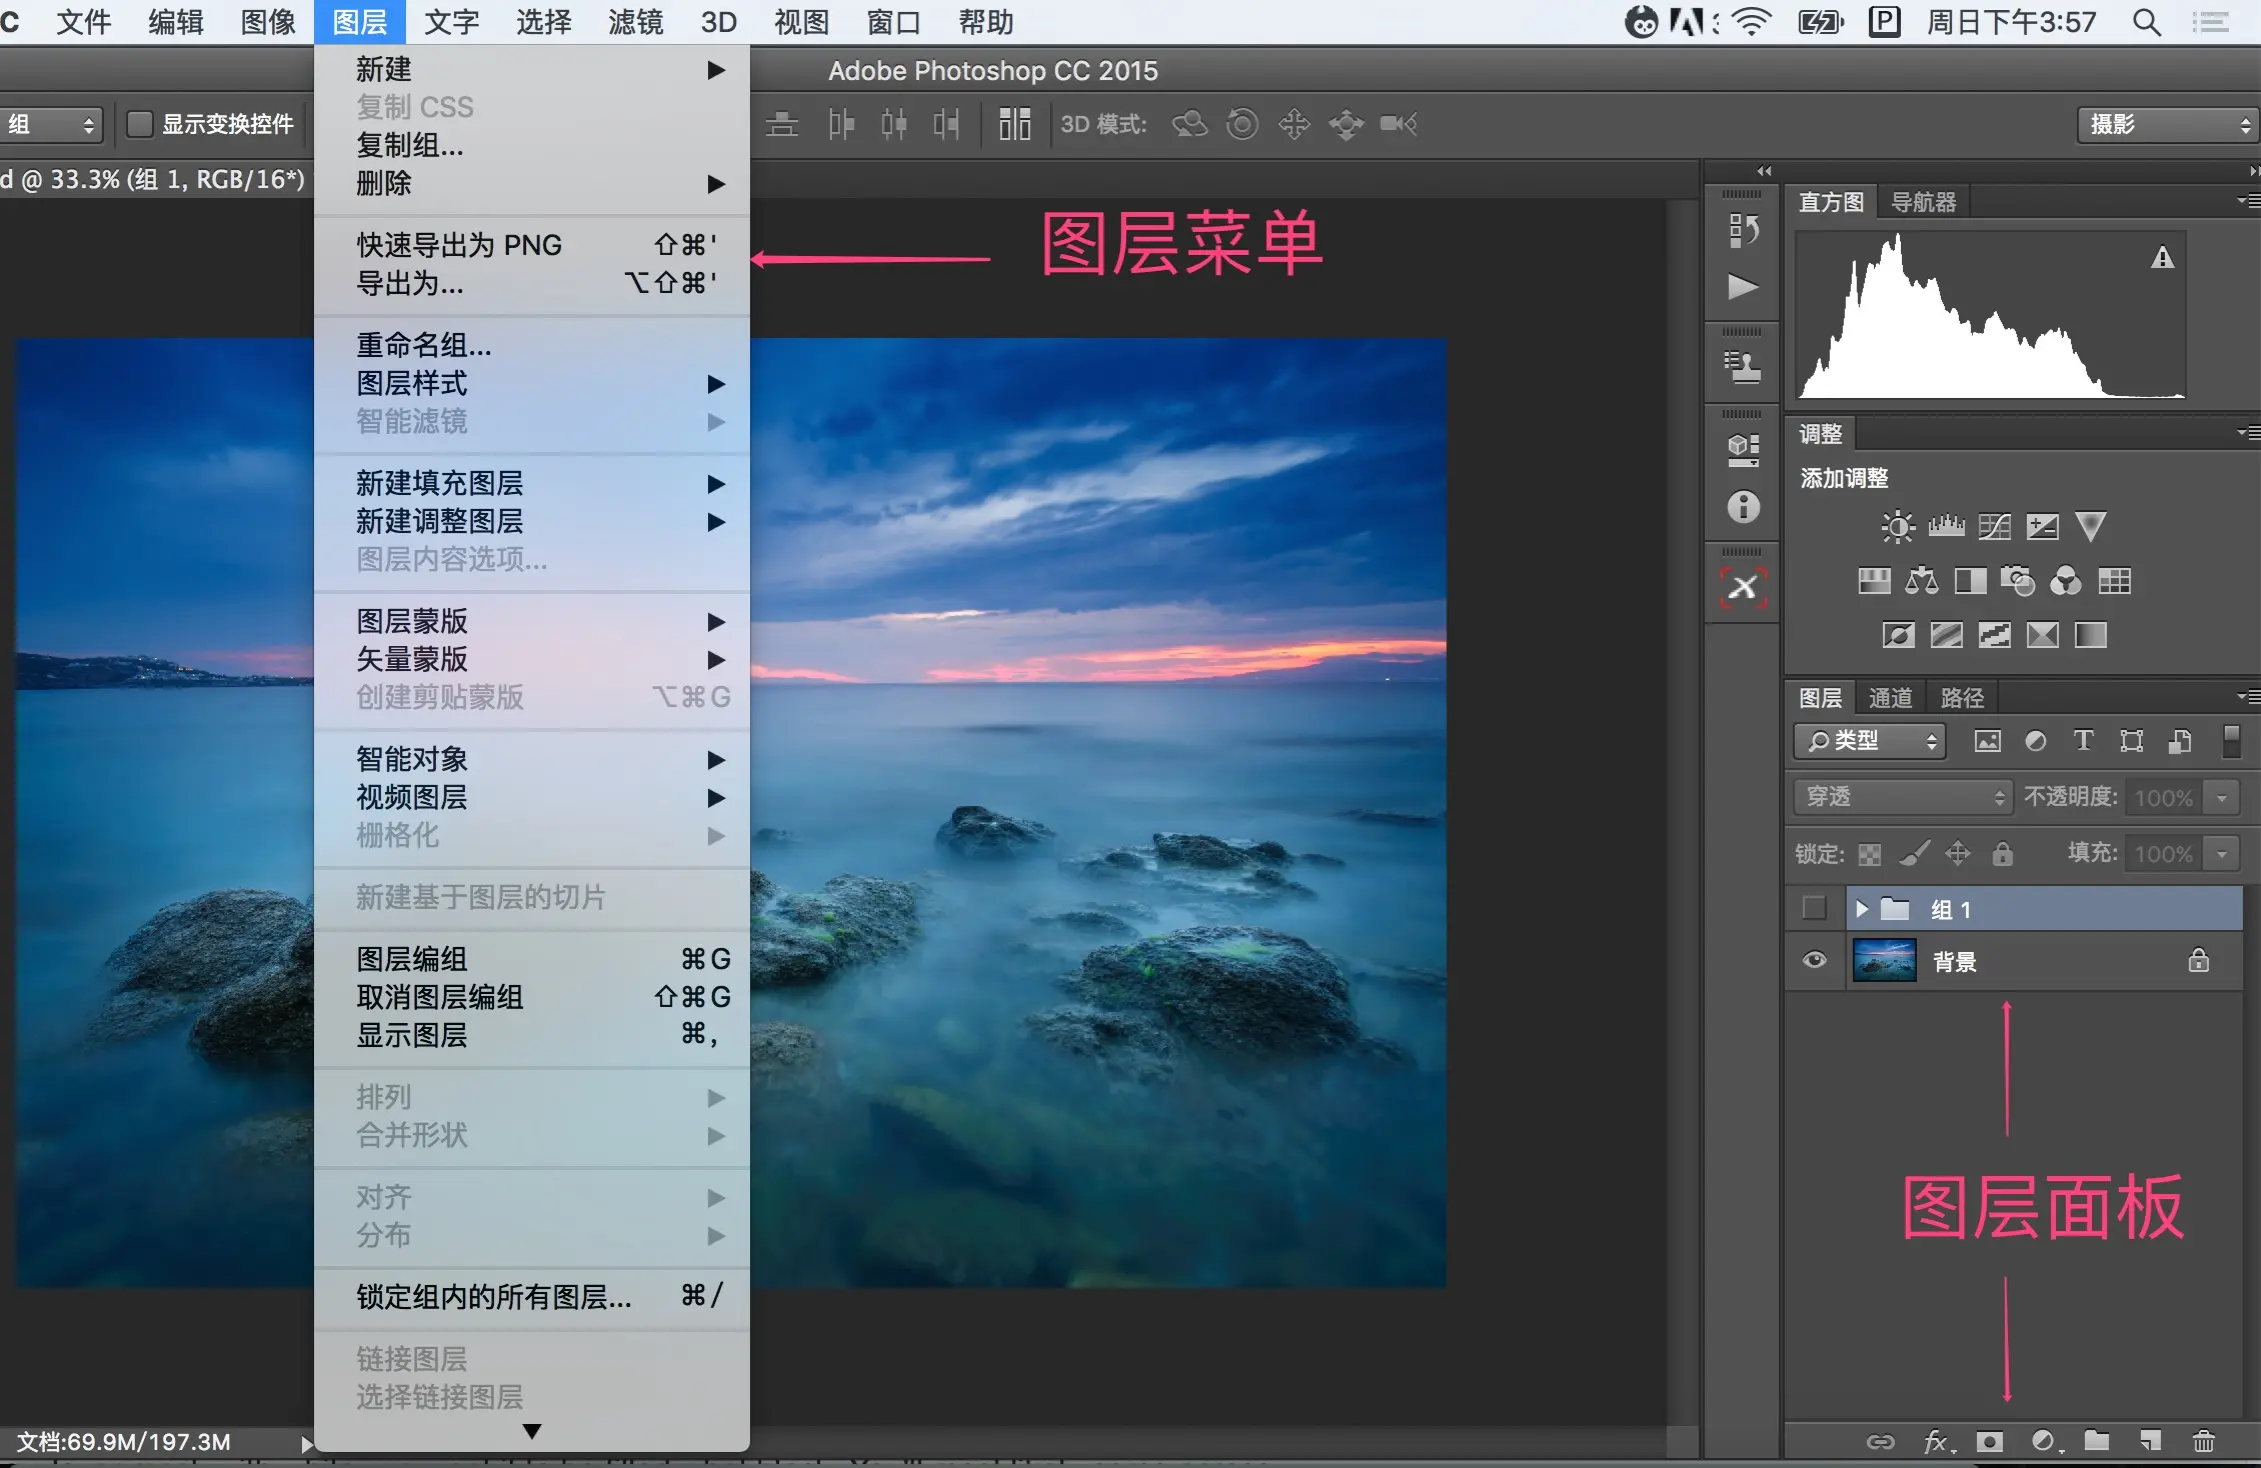This screenshot has width=2261, height=1468.
Task: Open the 不透明度 slider arrow
Action: (2222, 798)
